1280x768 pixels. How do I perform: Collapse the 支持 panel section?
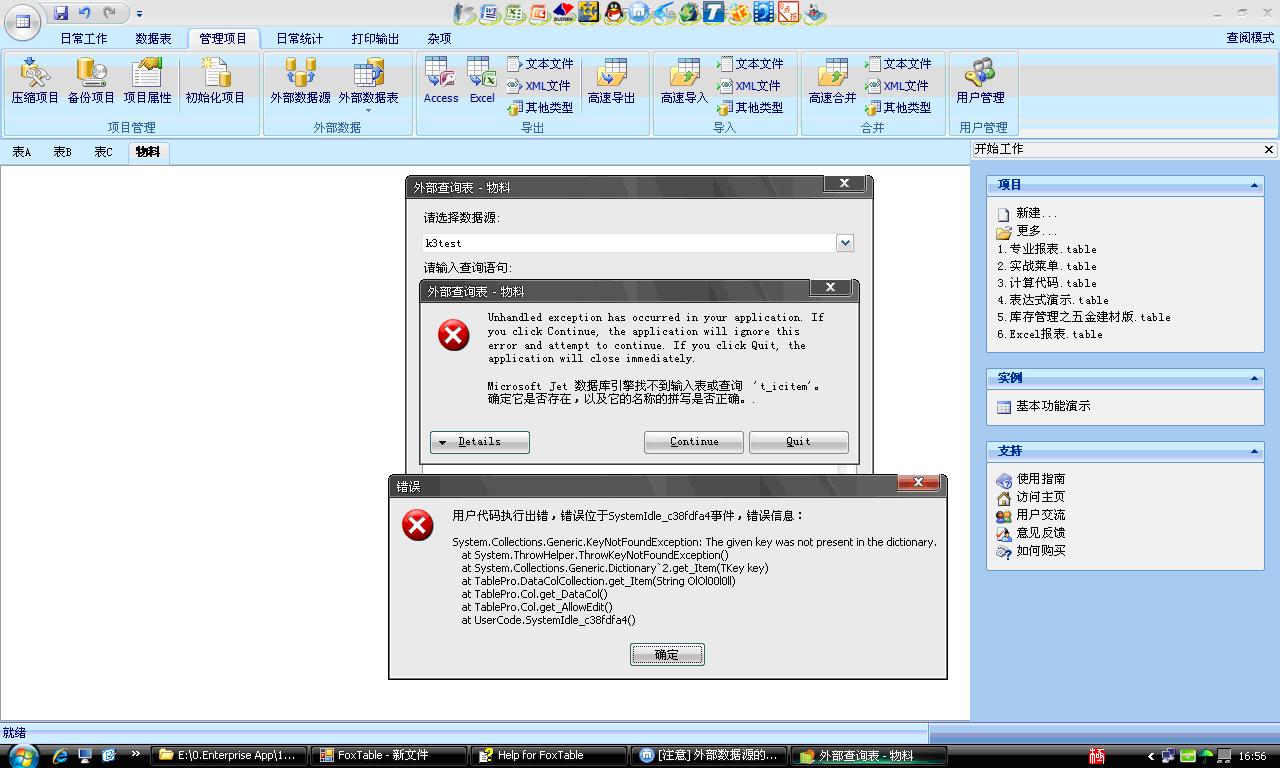(x=1254, y=451)
